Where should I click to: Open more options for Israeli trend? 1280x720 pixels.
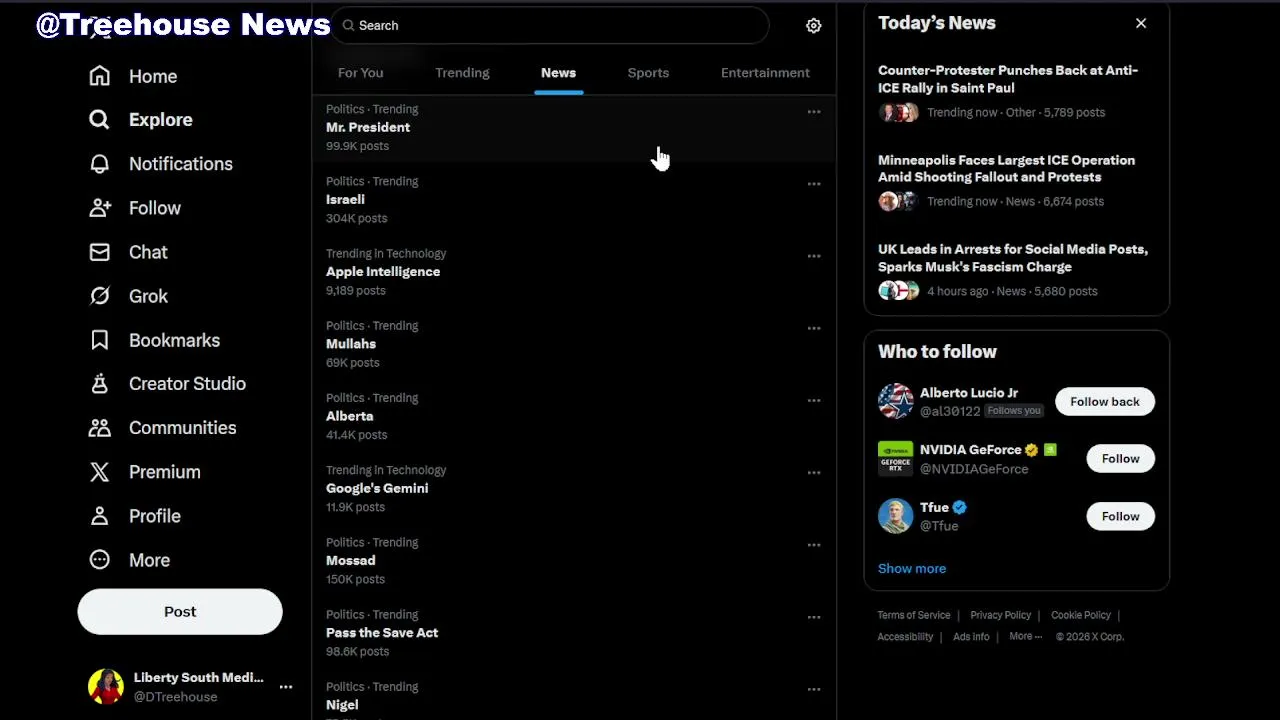[x=814, y=184]
